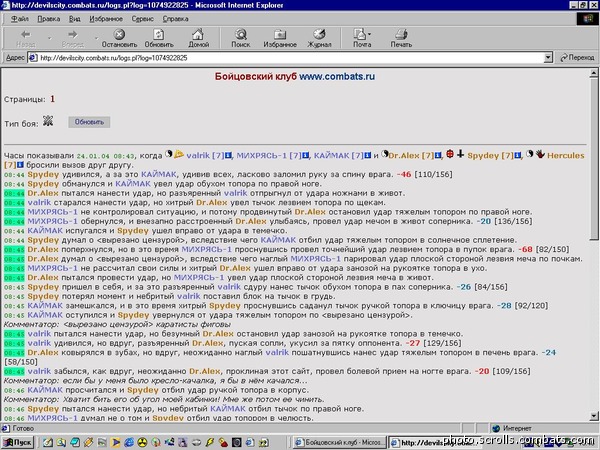Open info icon next to Dr.Alex [7]

[438, 155]
